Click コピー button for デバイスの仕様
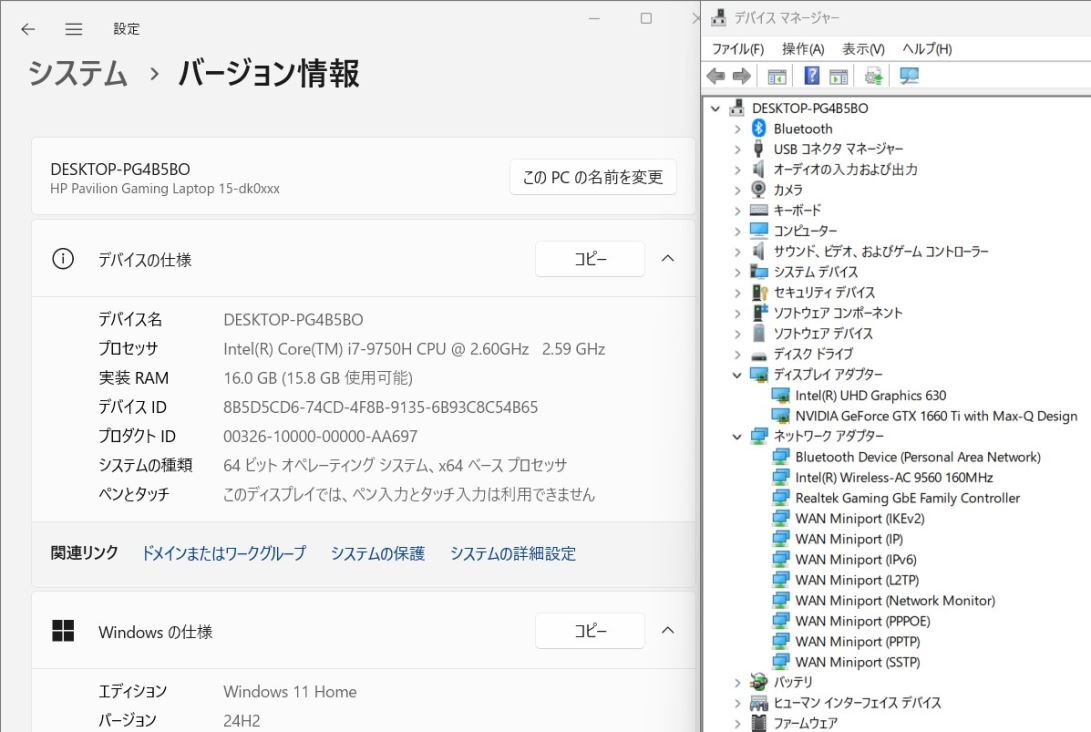 coord(590,259)
